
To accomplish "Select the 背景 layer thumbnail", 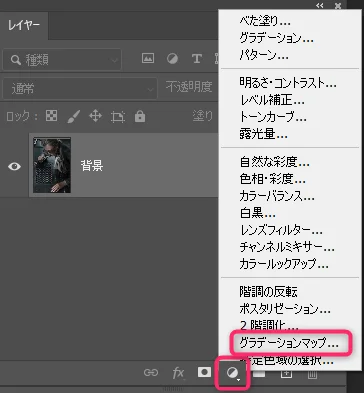I will (x=52, y=165).
